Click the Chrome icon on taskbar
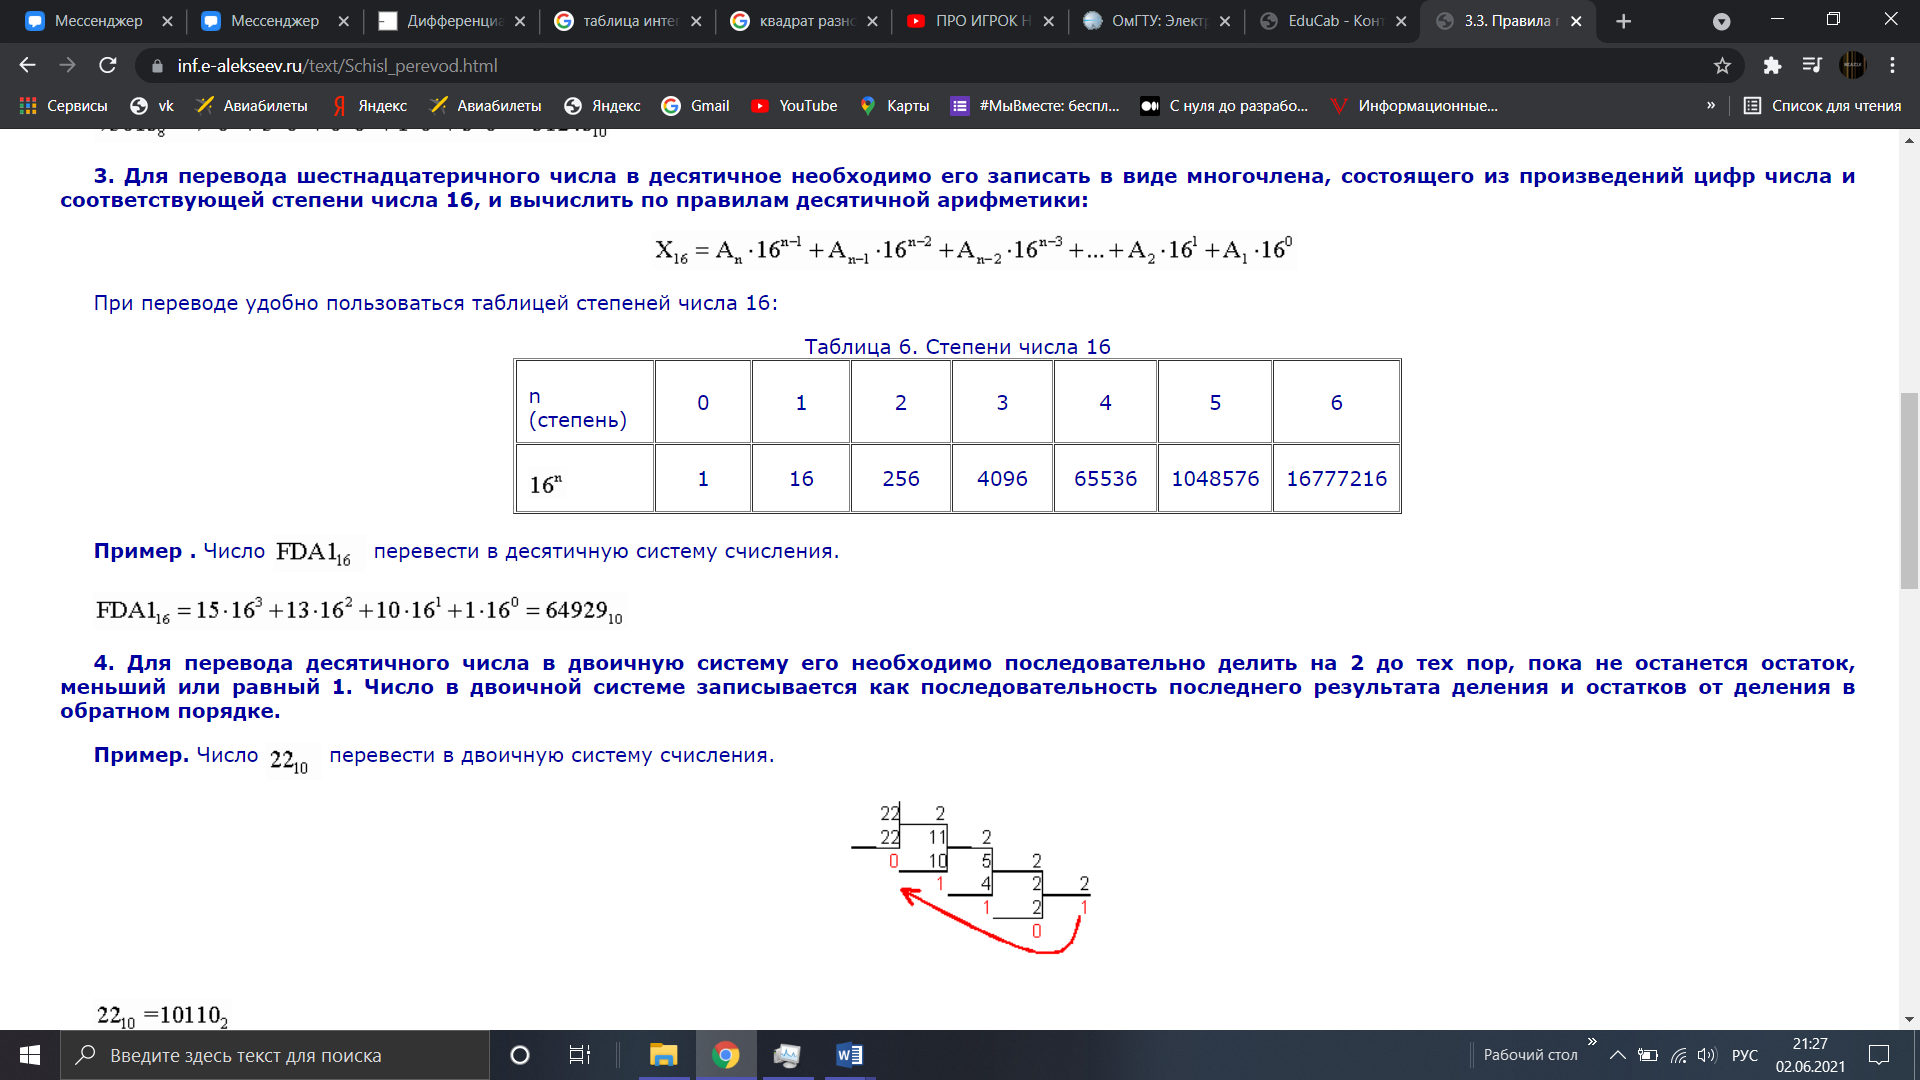 pyautogui.click(x=726, y=1055)
